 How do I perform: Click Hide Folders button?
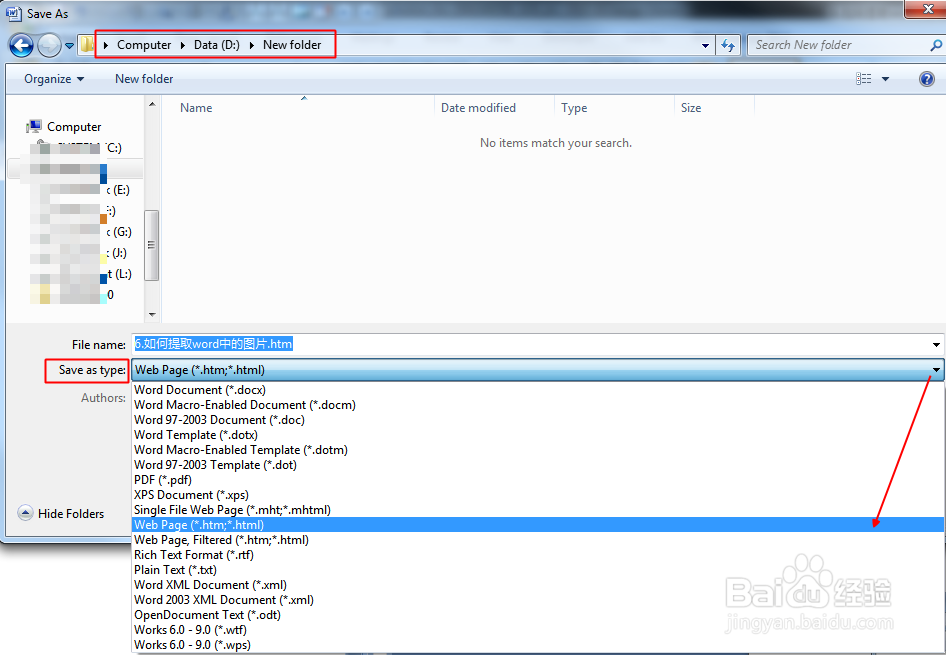61,514
